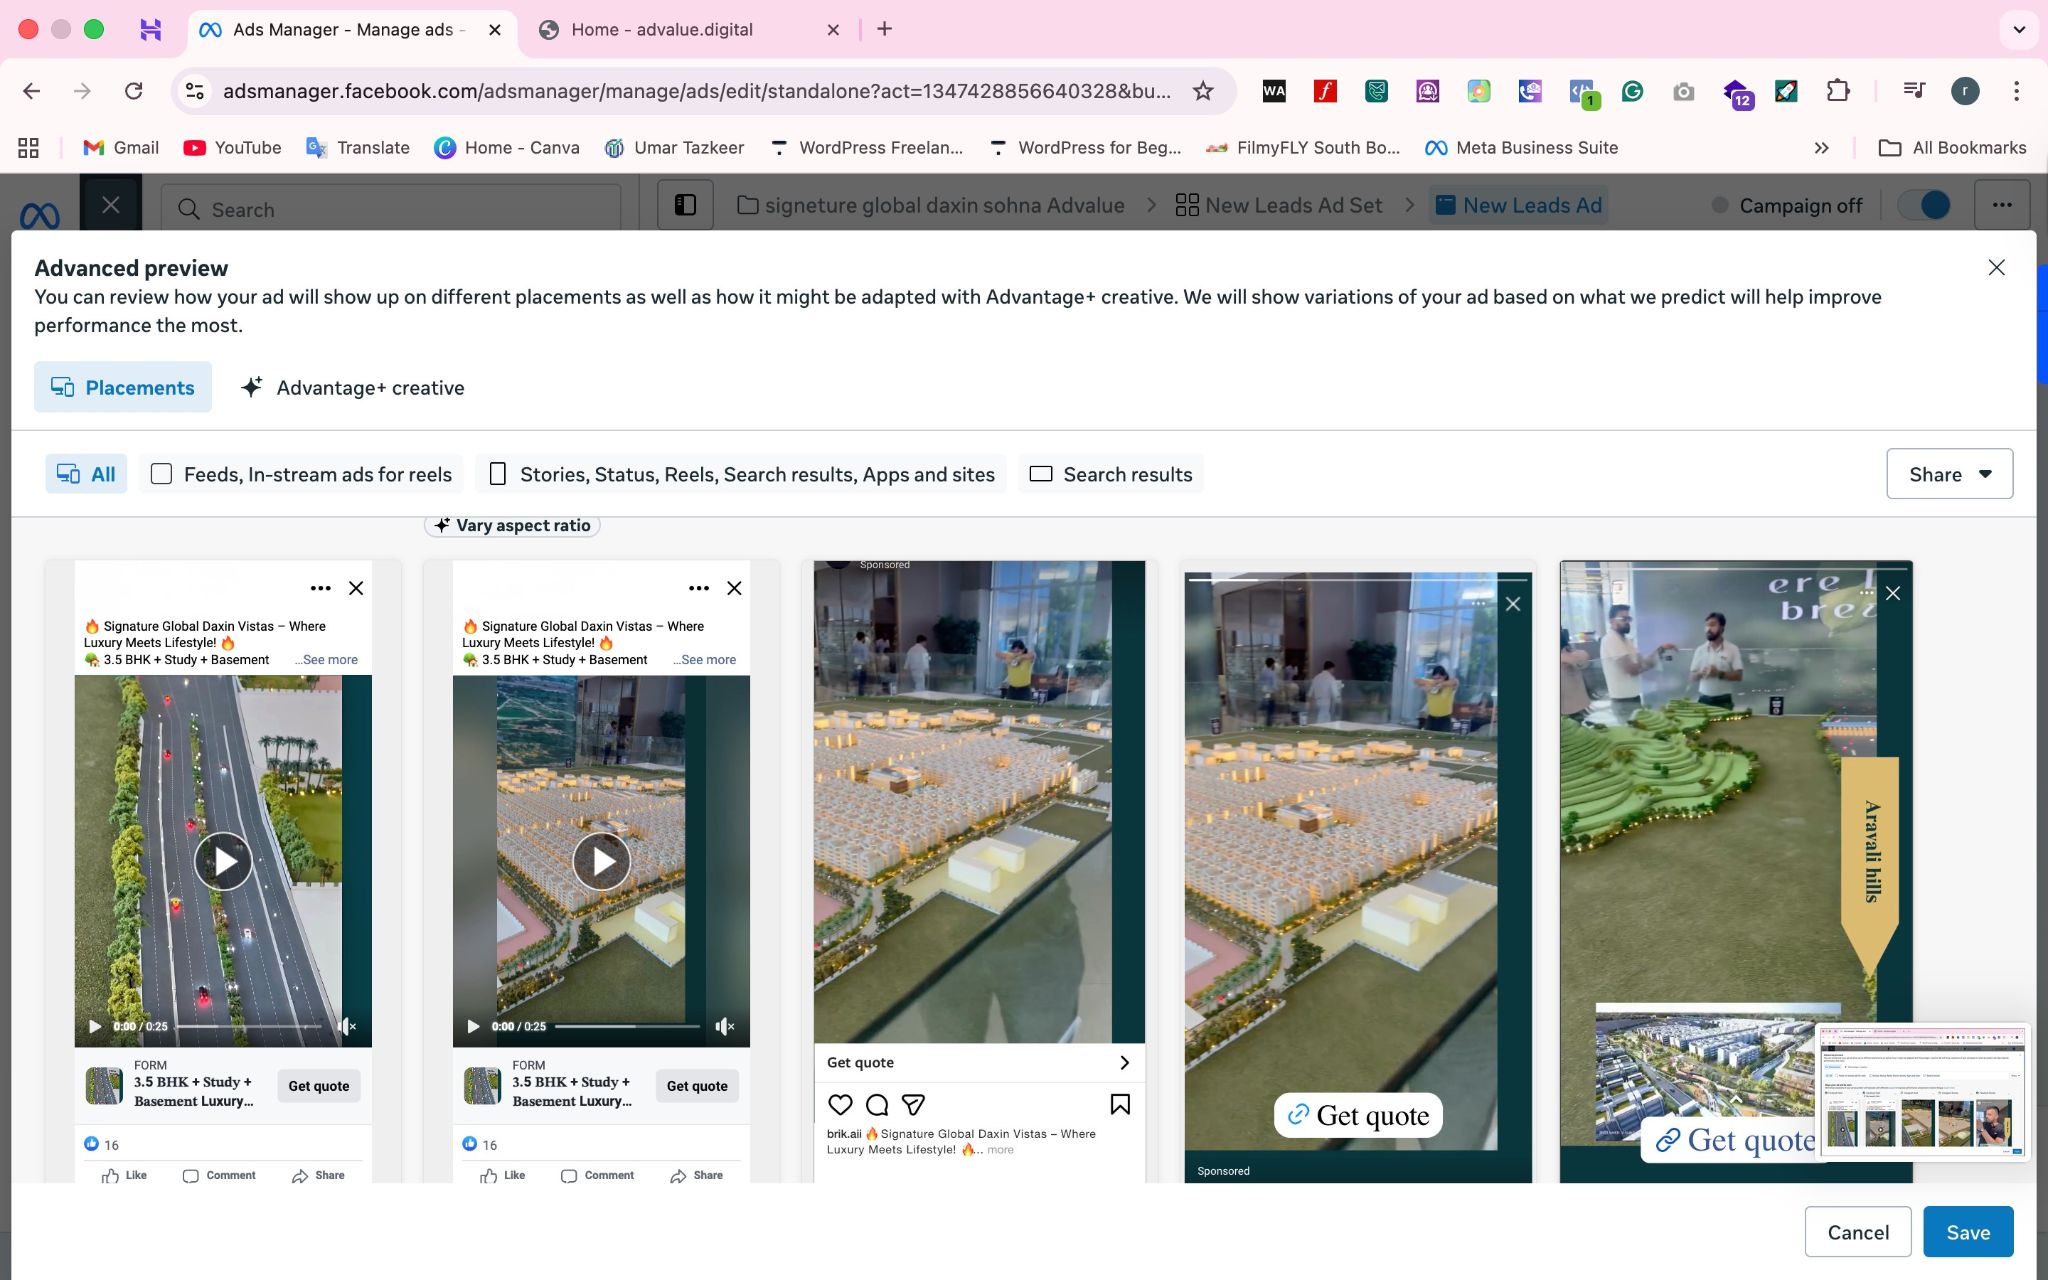
Task: Click the Instagram comment bubble icon
Action: pyautogui.click(x=877, y=1104)
